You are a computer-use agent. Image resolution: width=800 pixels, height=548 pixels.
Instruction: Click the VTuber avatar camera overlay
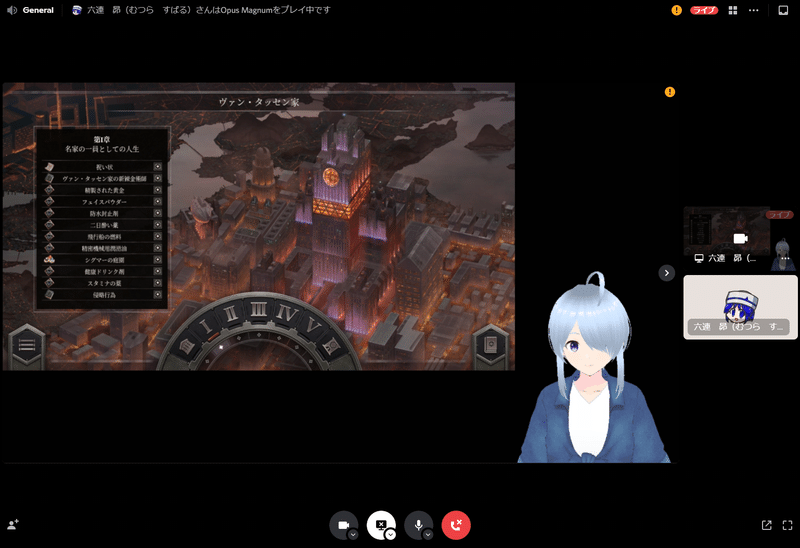(592, 367)
